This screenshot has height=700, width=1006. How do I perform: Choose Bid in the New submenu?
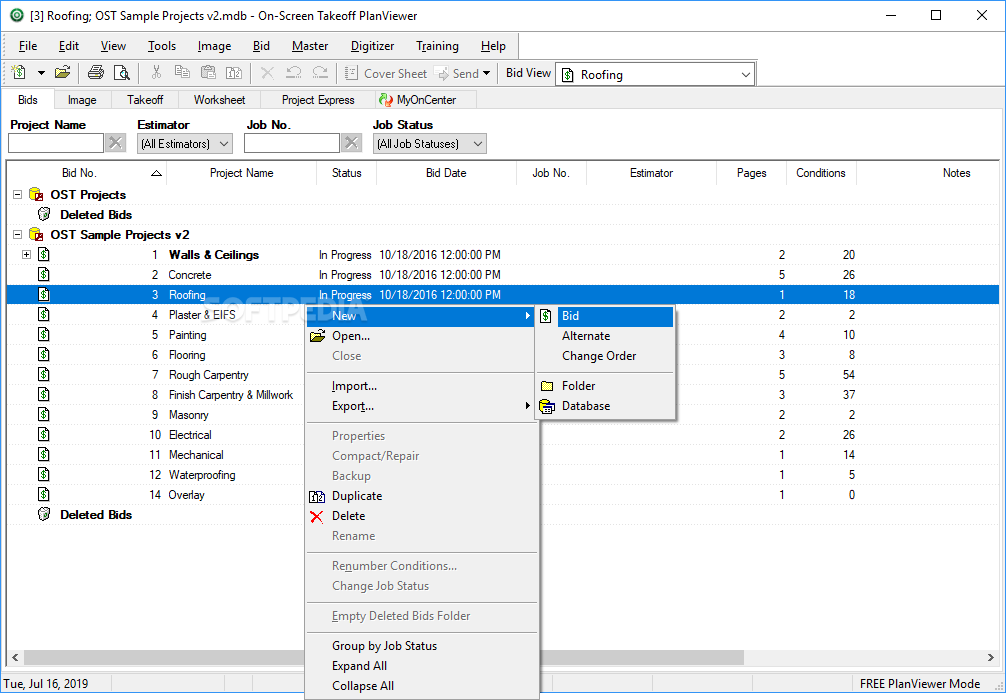coord(605,316)
